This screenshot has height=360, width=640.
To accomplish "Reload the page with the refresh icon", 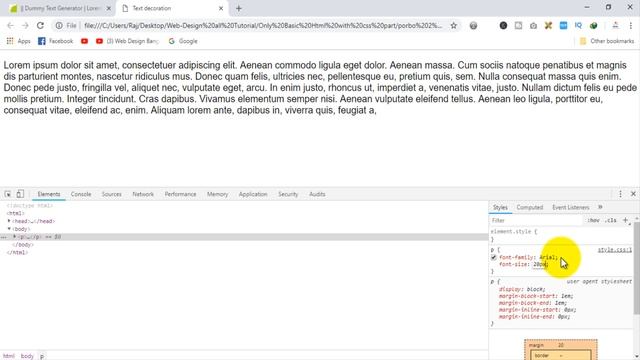I will tap(40, 25).
